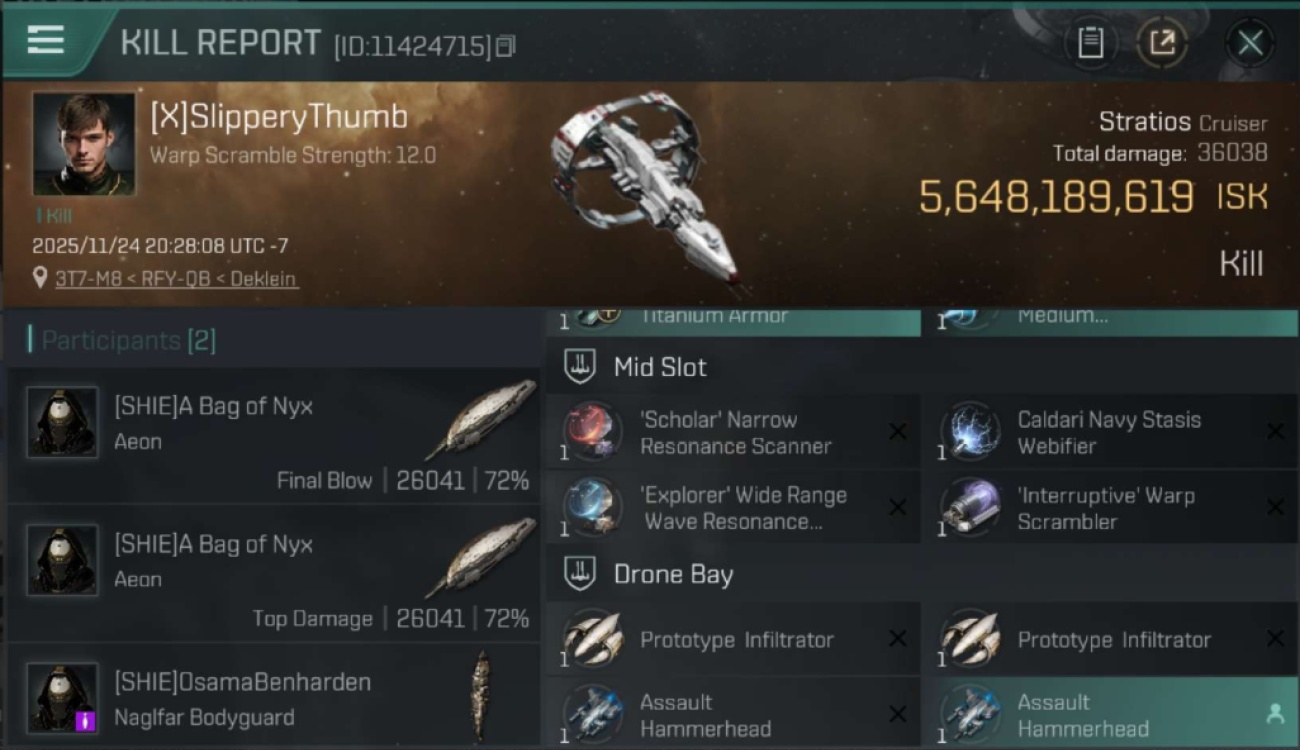Image resolution: width=1300 pixels, height=750 pixels.
Task: Open SlipperyThumb's character portrait
Action: (84, 144)
